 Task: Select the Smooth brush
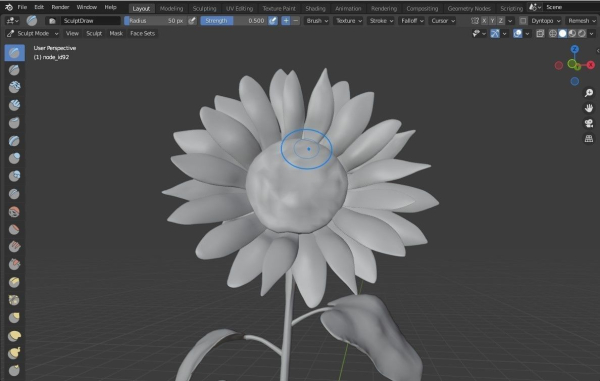(x=15, y=212)
